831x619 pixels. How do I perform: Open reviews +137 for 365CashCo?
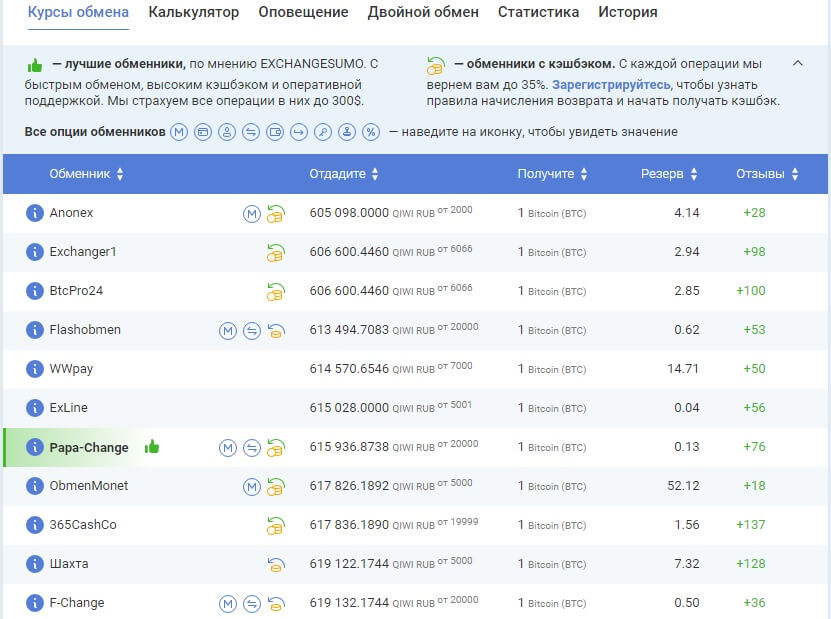coord(750,525)
